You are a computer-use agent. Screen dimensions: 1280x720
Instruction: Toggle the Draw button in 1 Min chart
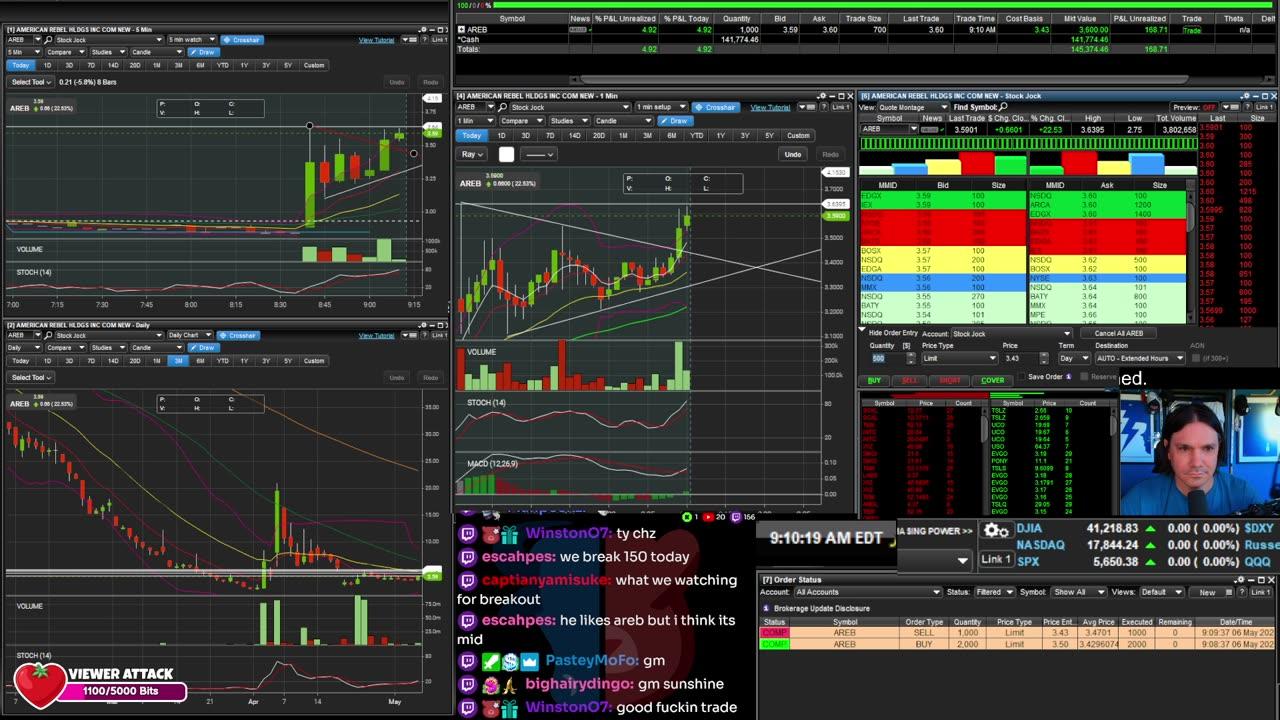point(675,121)
